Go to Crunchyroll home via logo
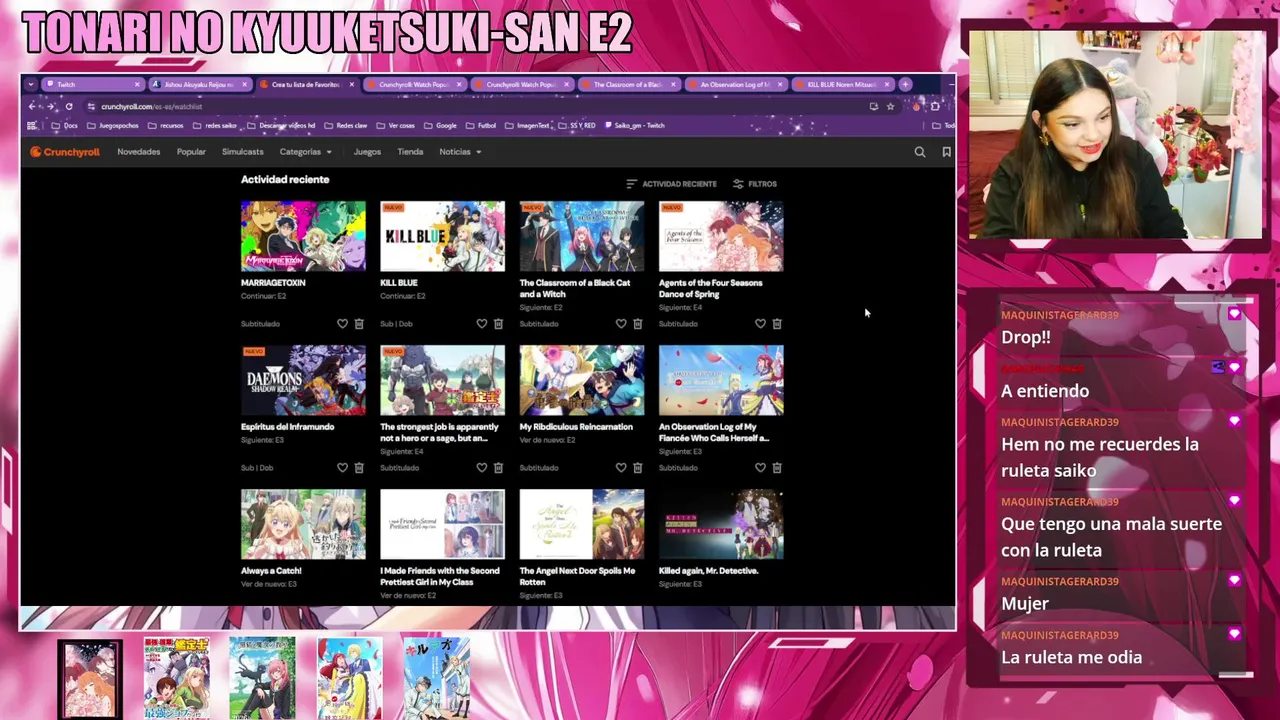The image size is (1280, 720). click(65, 152)
